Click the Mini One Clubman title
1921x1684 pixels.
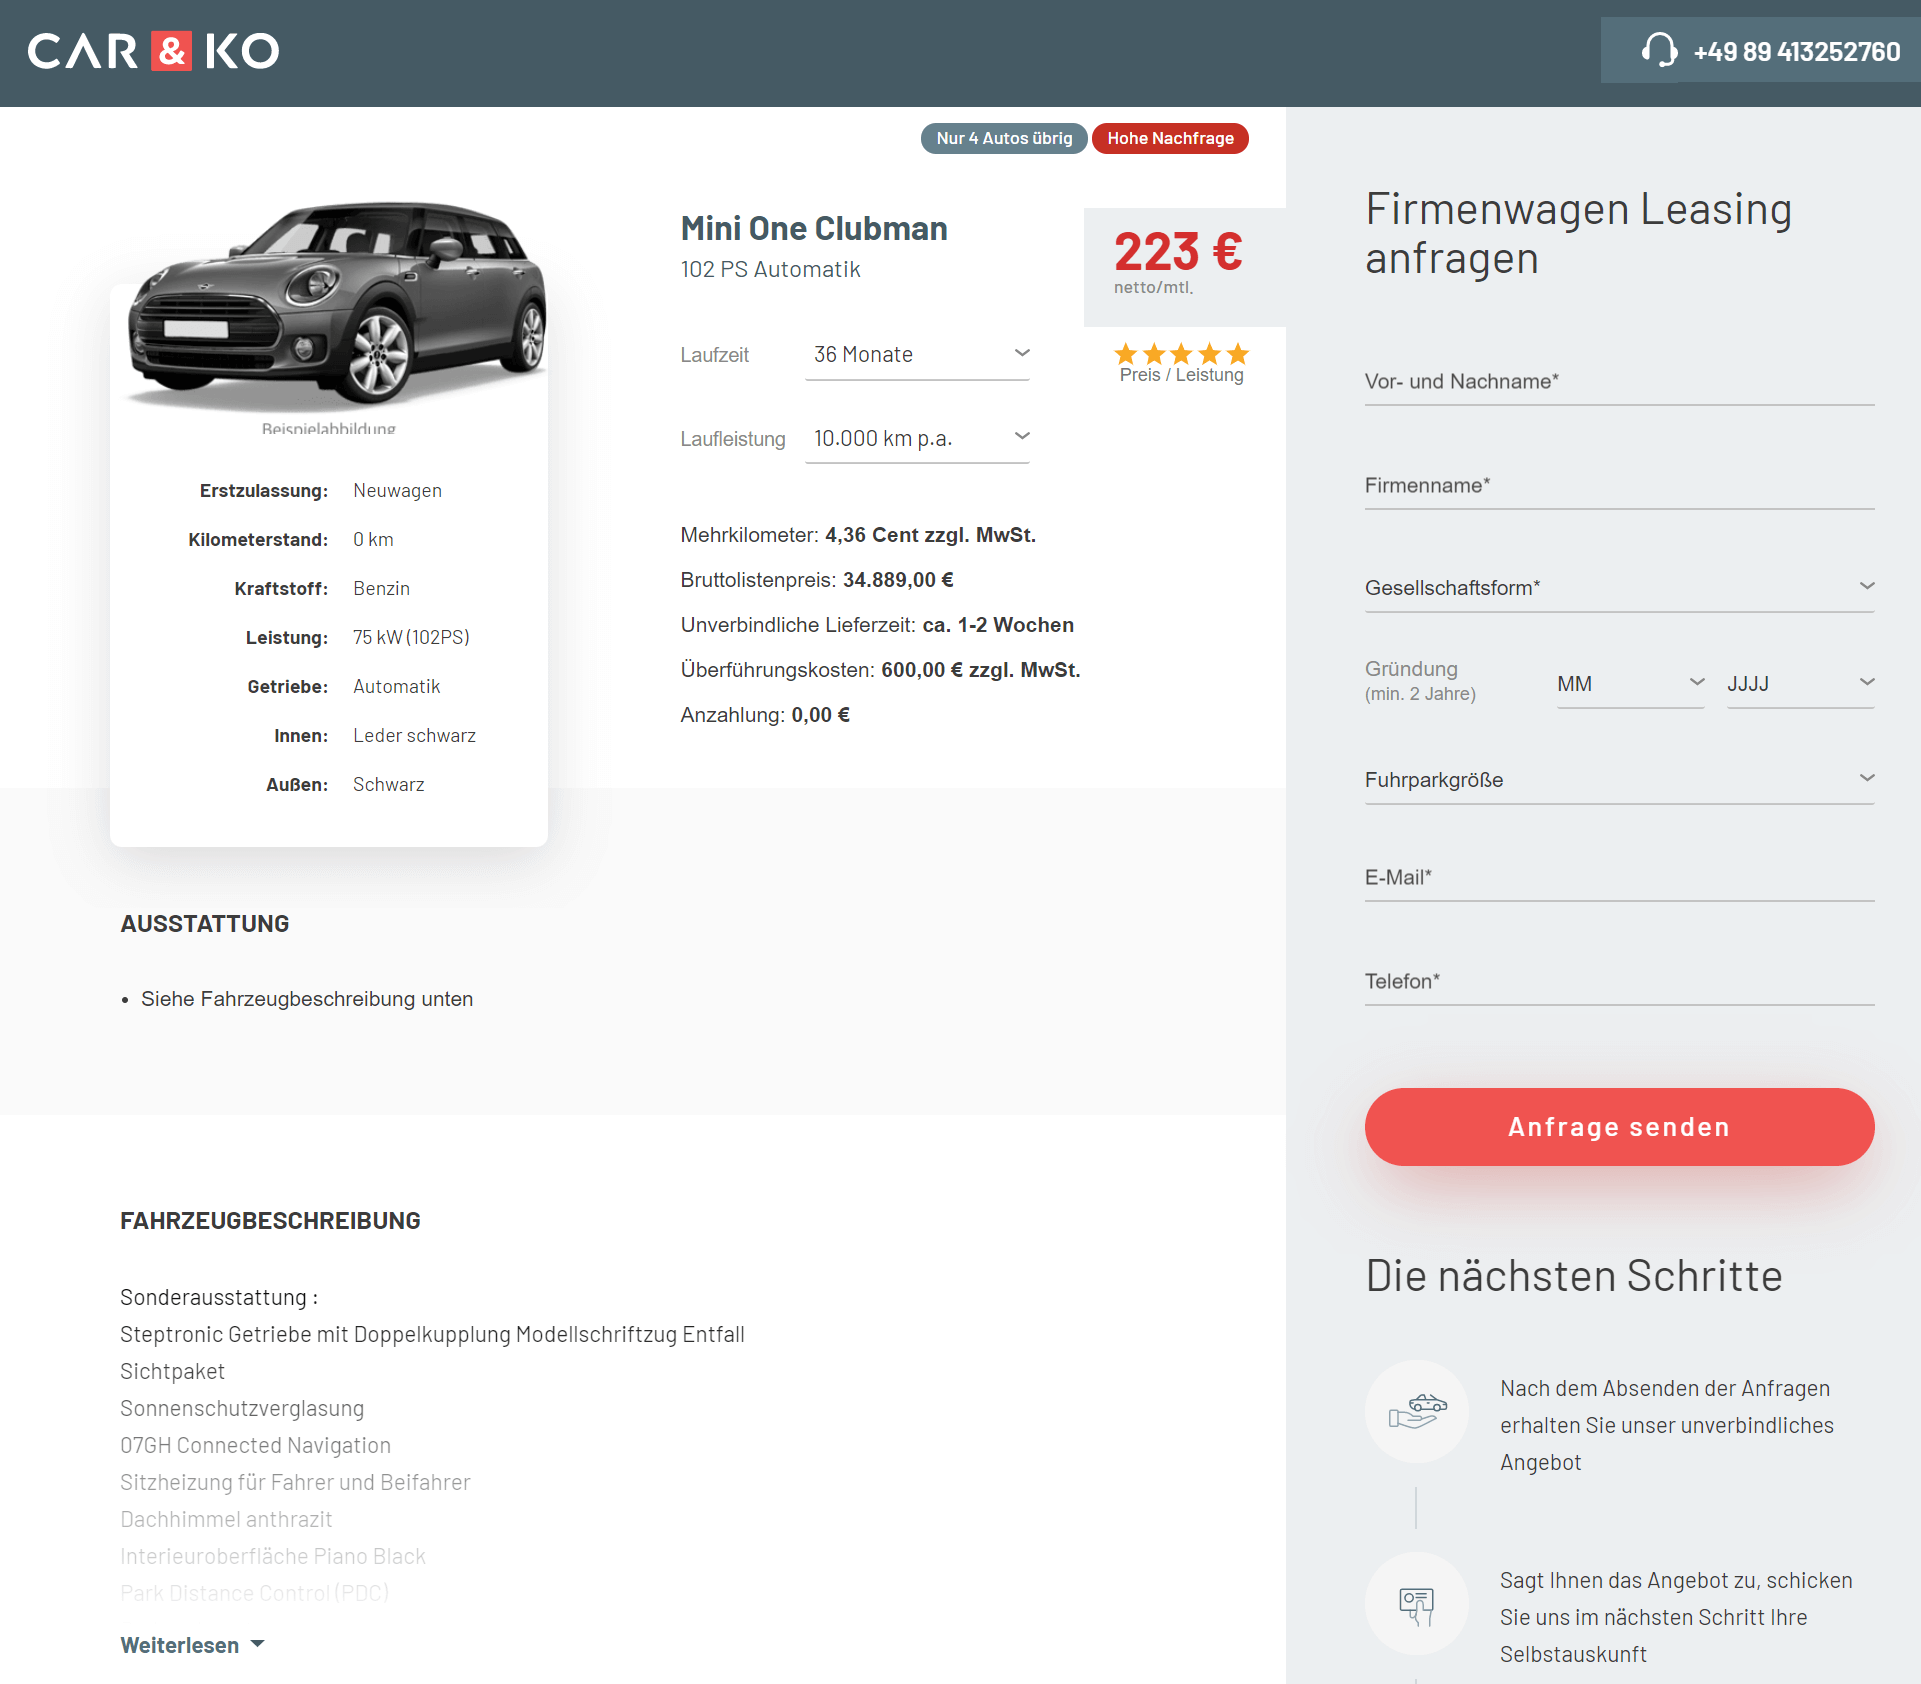click(x=814, y=229)
